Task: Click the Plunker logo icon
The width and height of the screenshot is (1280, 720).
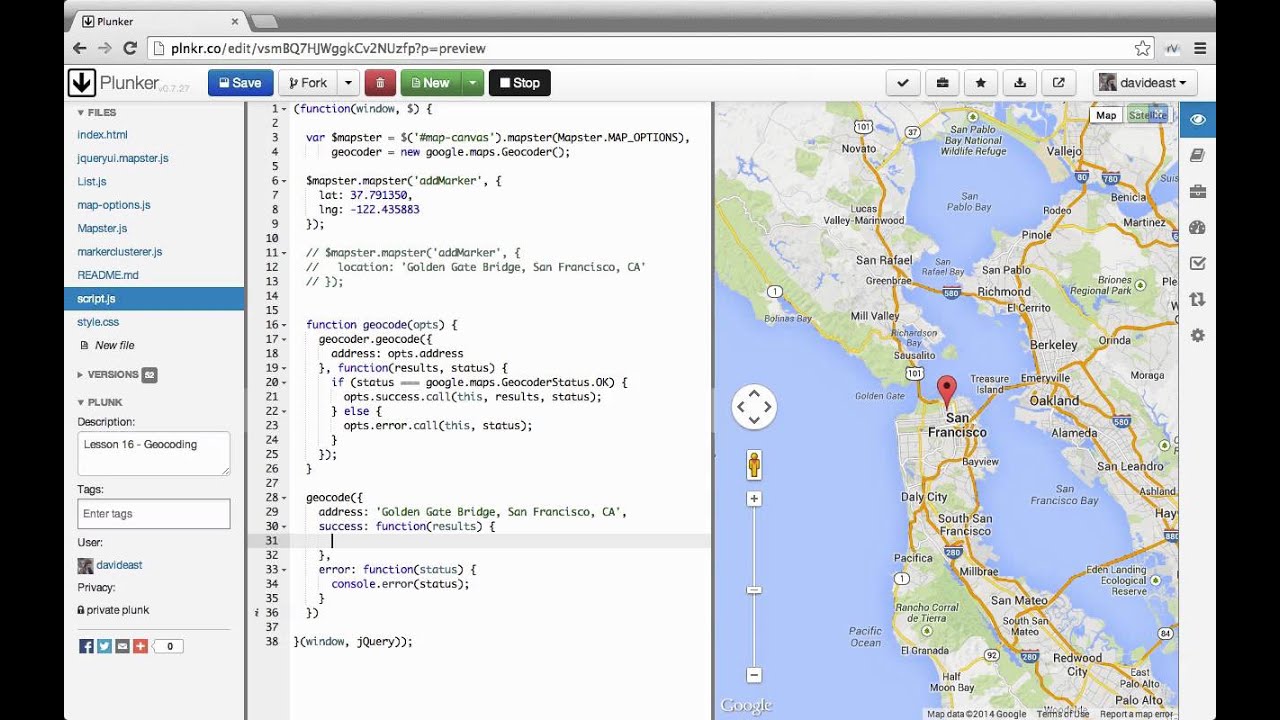Action: pos(82,83)
